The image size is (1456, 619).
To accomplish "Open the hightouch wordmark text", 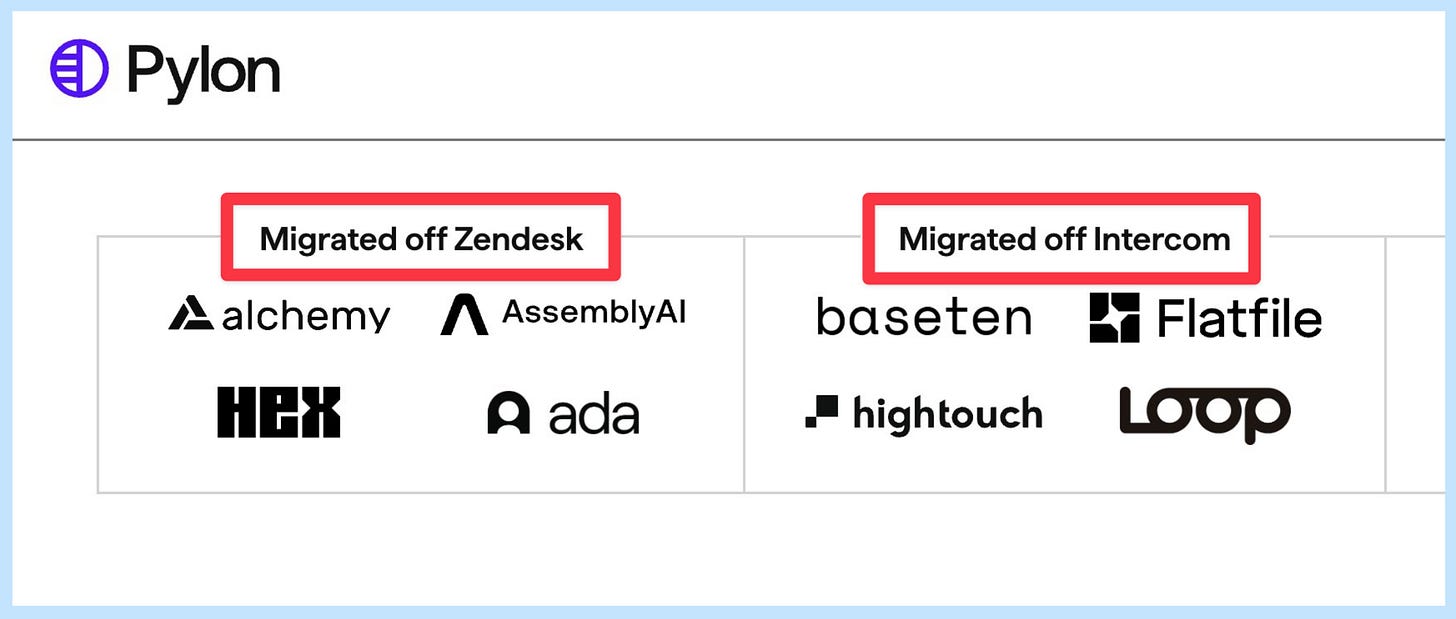I will pos(948,413).
